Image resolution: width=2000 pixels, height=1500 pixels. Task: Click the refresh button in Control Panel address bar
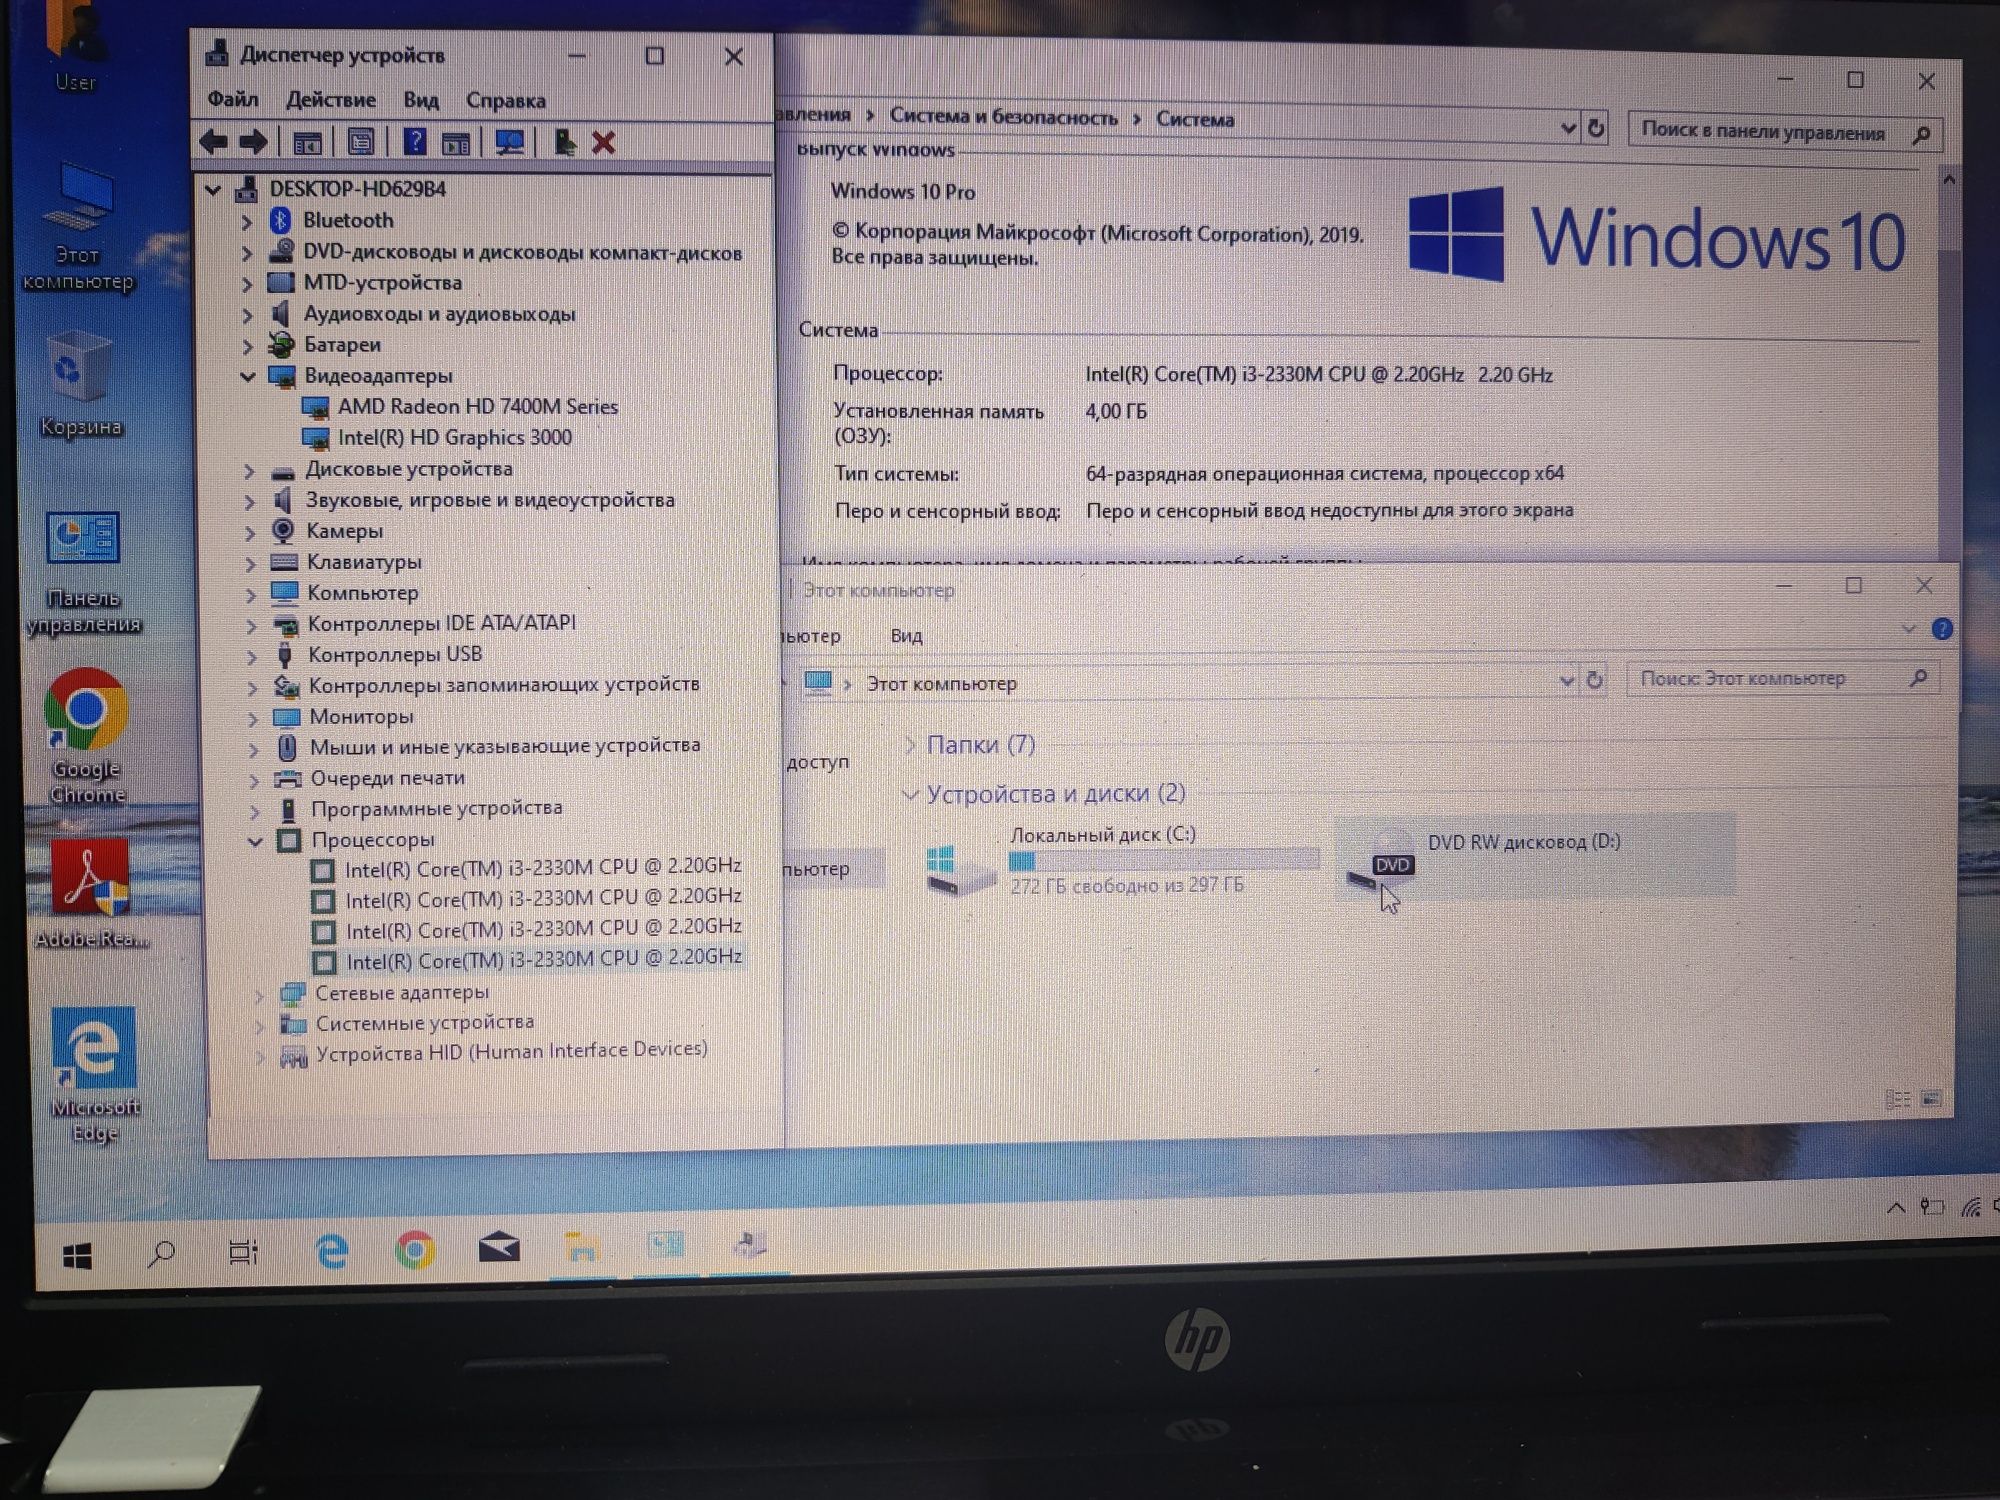(1596, 128)
